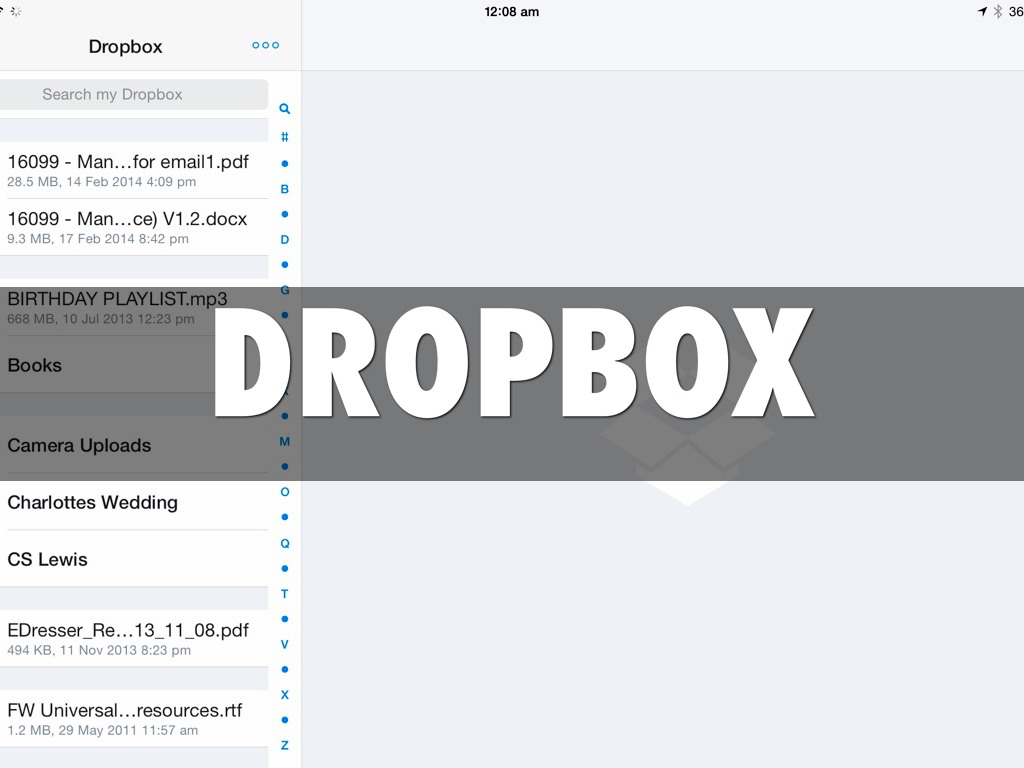Screen dimensions: 1024x768
Task: Jump to letter D in index bar
Action: pos(284,240)
